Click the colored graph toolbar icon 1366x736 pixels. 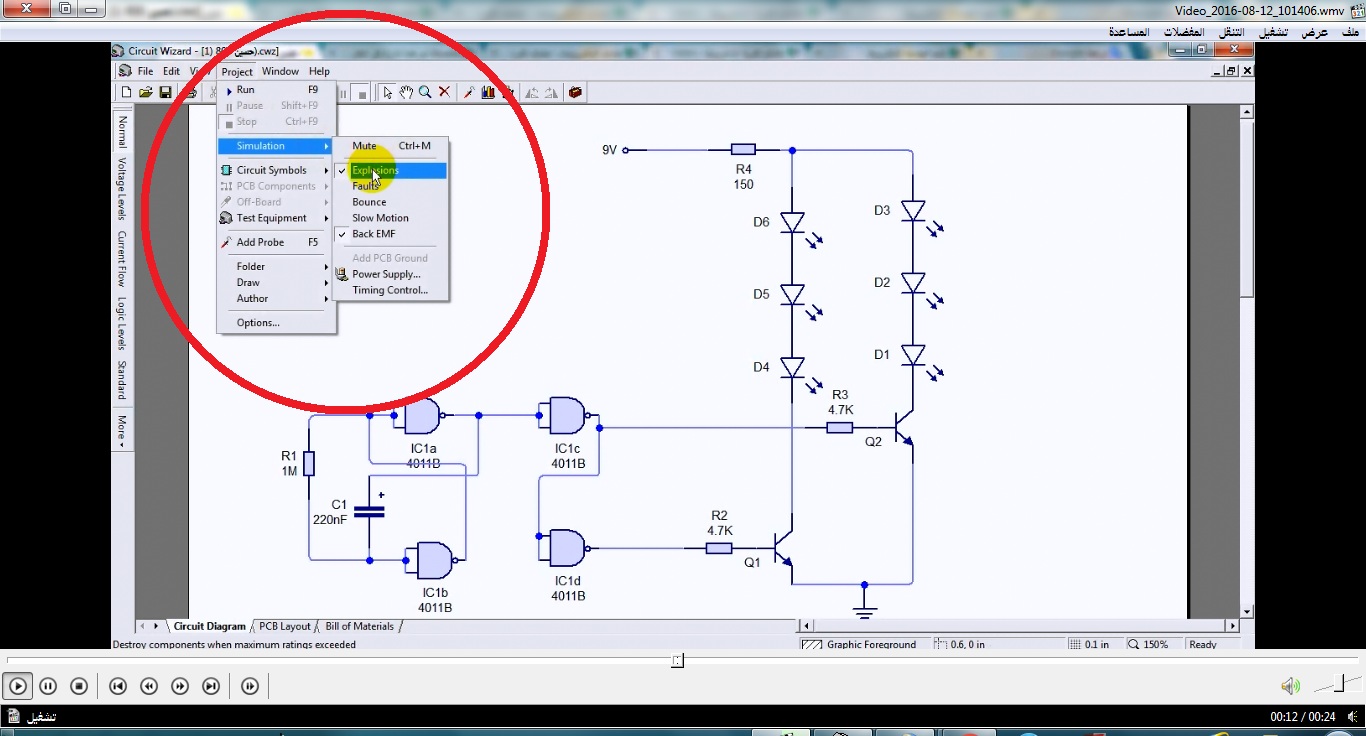pyautogui.click(x=488, y=92)
